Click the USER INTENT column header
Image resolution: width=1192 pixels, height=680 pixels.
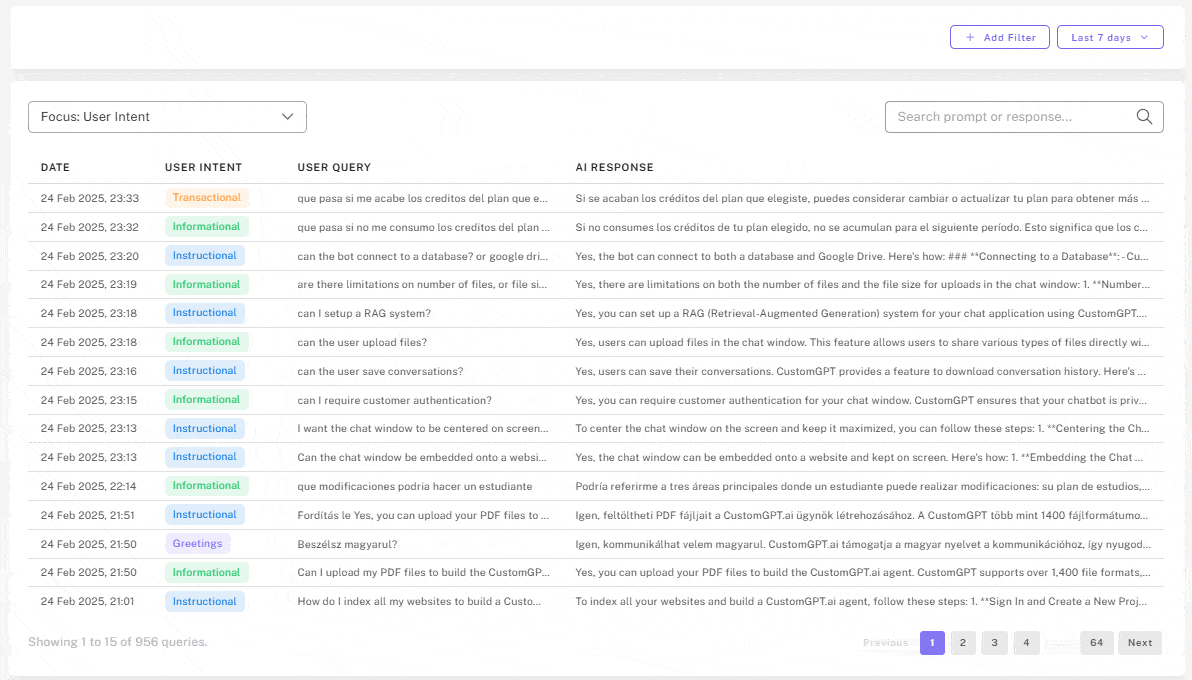point(203,167)
